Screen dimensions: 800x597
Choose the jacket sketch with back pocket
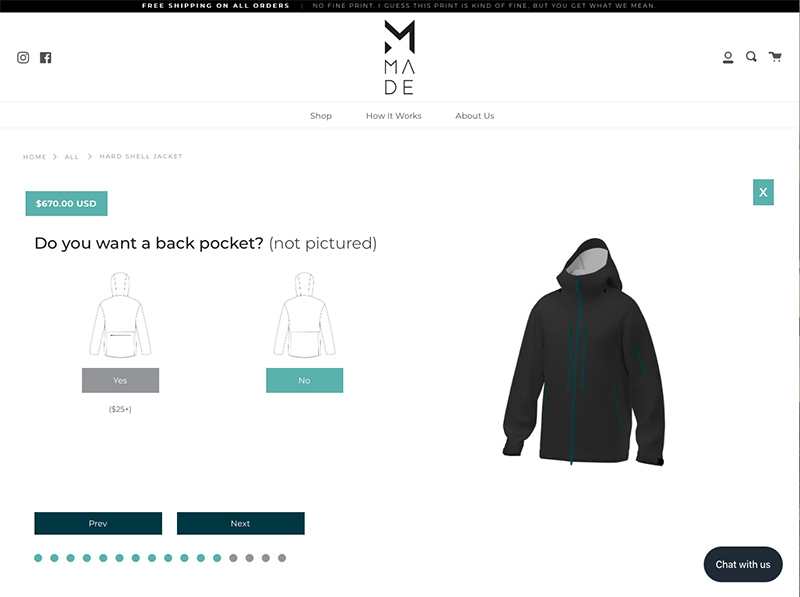point(120,315)
